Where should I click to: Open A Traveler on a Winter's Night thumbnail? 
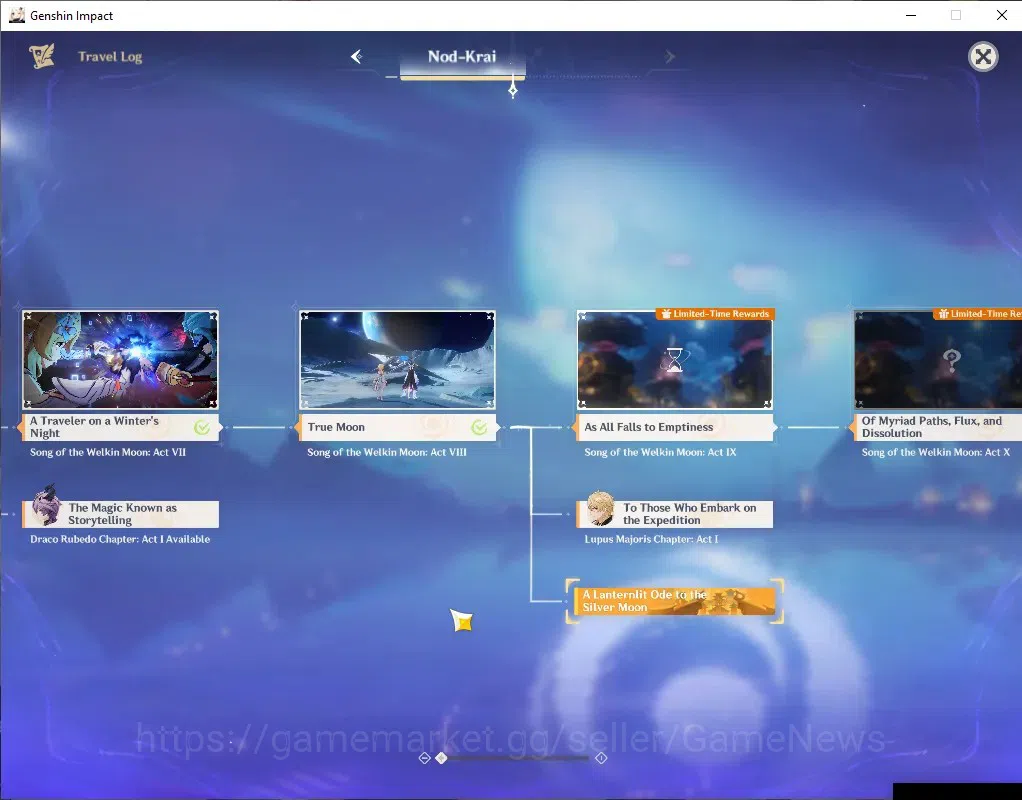[121, 360]
